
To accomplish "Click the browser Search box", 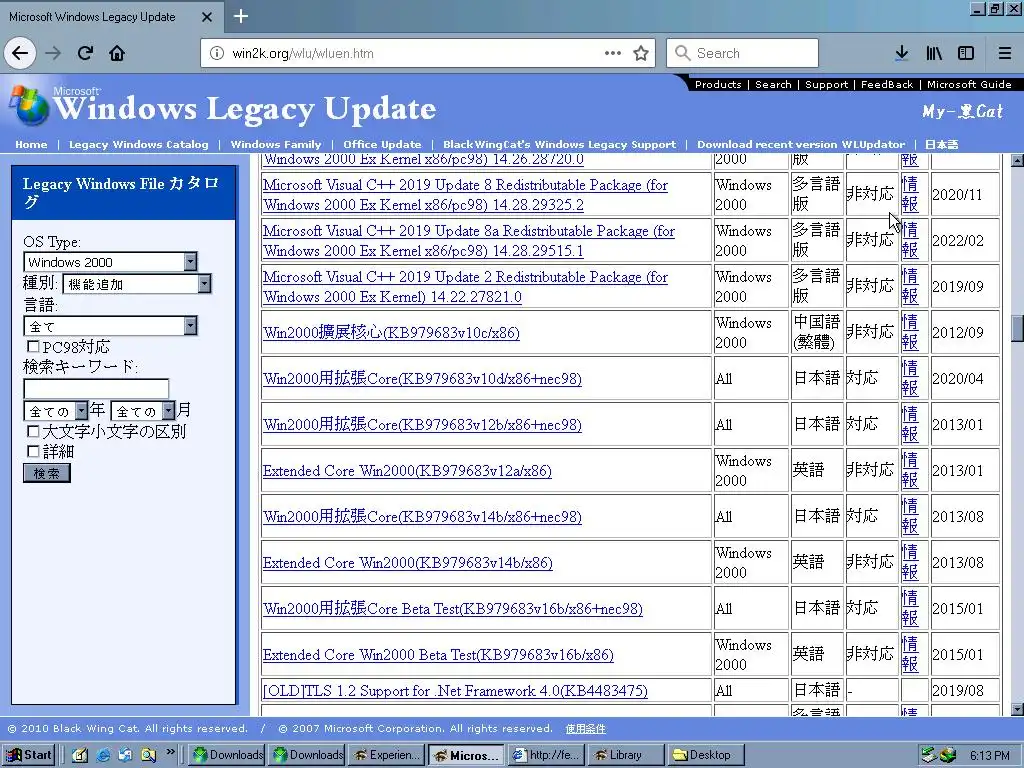I will click(x=743, y=53).
